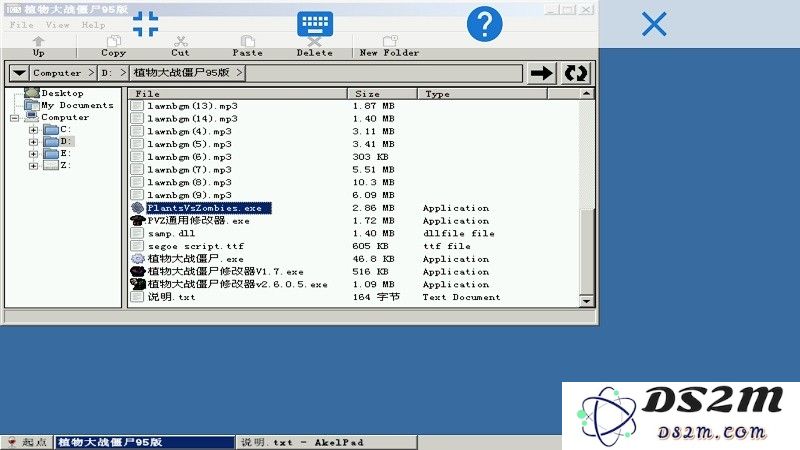Select PlantsVsZombies.exe file name

209,208
